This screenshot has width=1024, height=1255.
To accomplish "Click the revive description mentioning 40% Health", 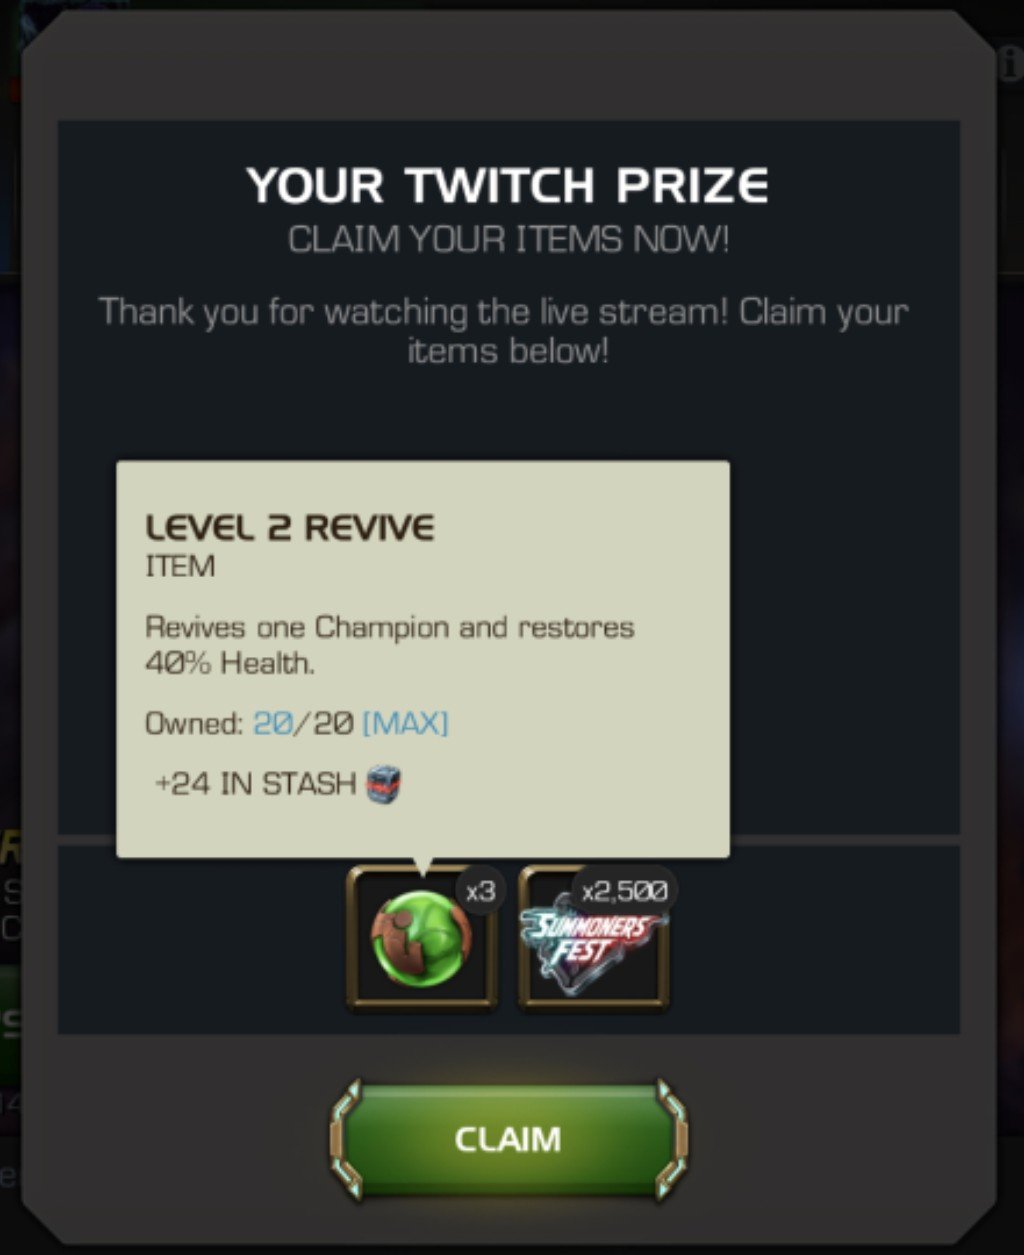I will click(x=390, y=645).
